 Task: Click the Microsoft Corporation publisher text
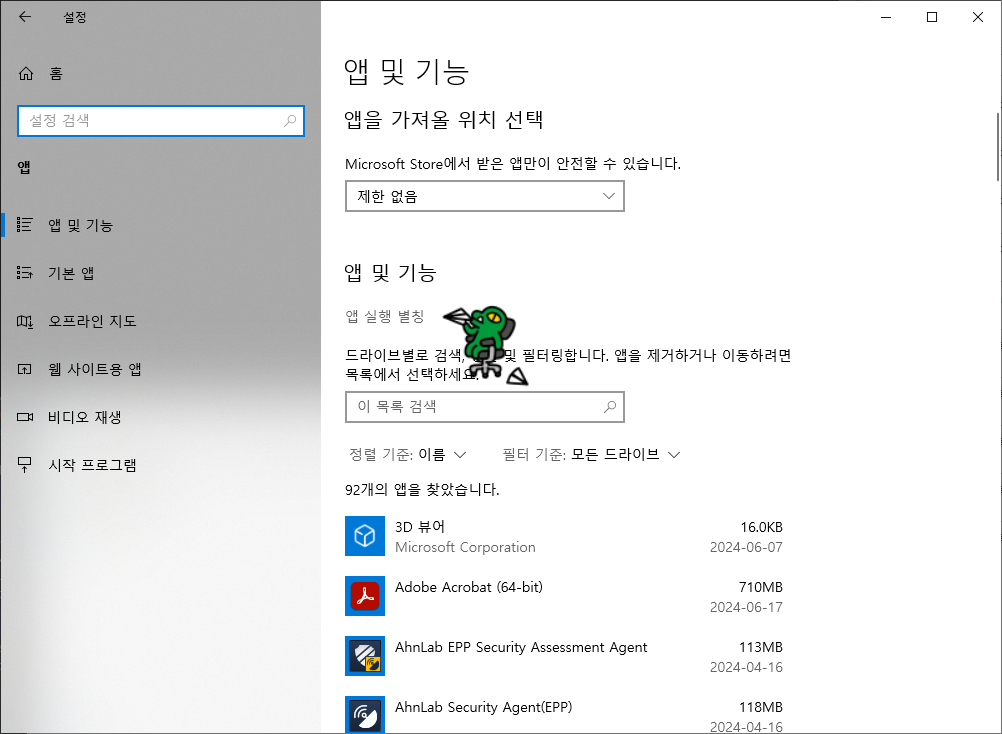click(465, 547)
